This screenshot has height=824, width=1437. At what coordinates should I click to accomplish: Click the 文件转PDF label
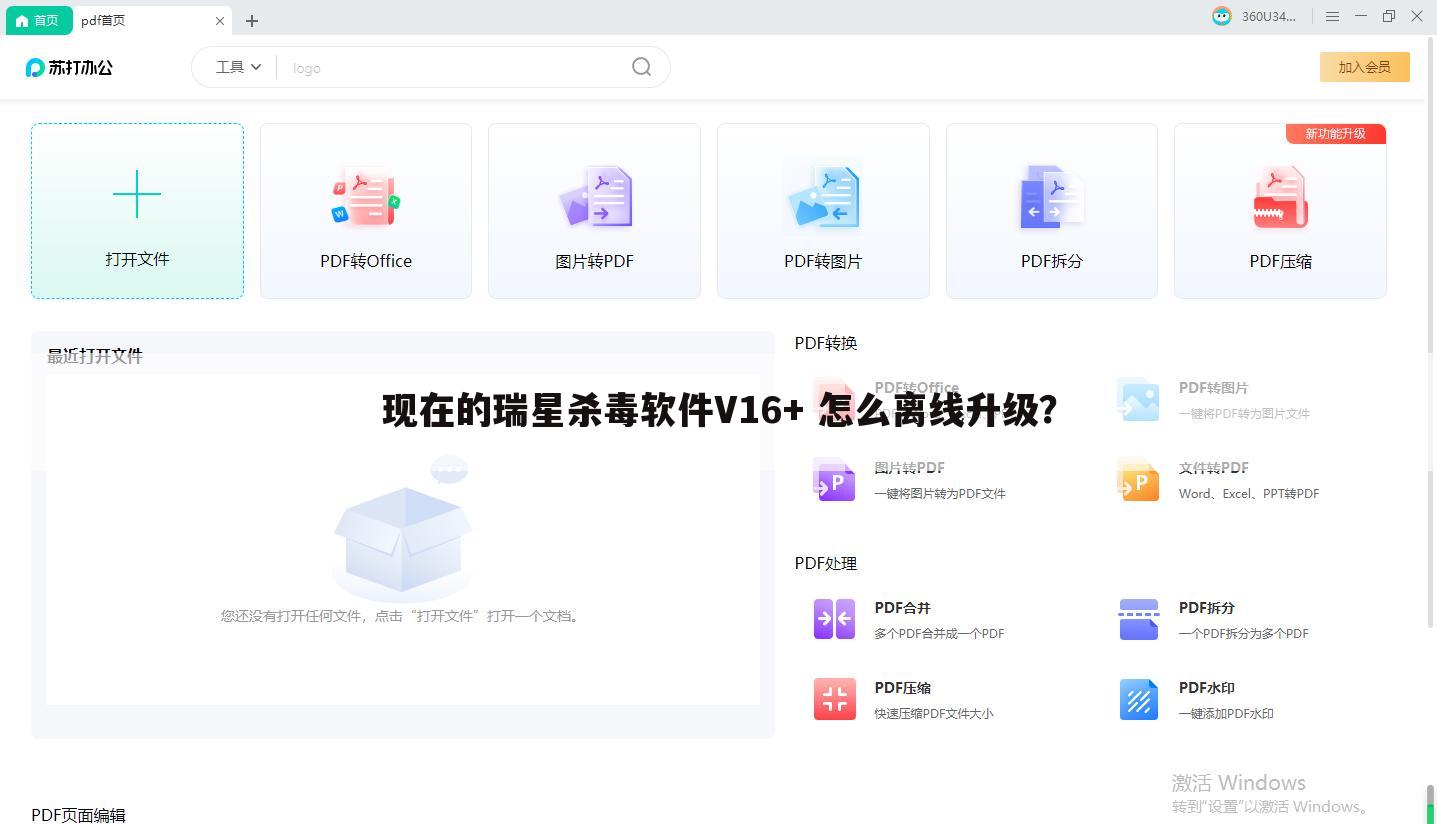(x=1213, y=467)
